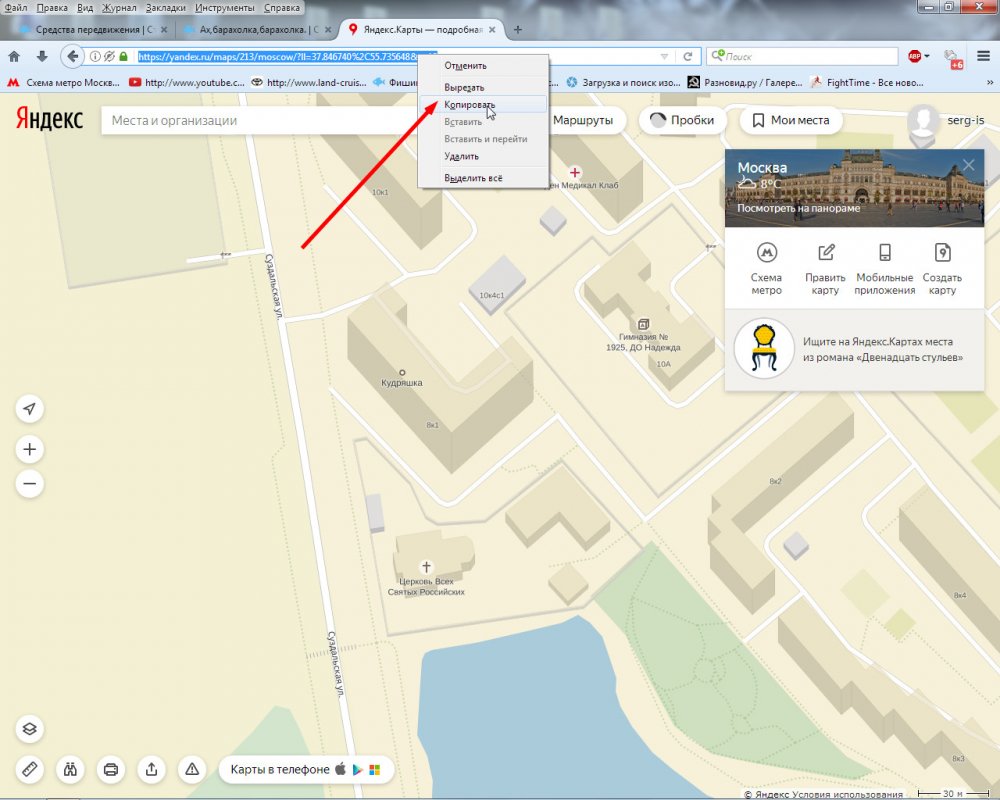This screenshot has width=1000, height=800.
Task: Click the ruler distance measurement tool
Action: click(x=30, y=769)
